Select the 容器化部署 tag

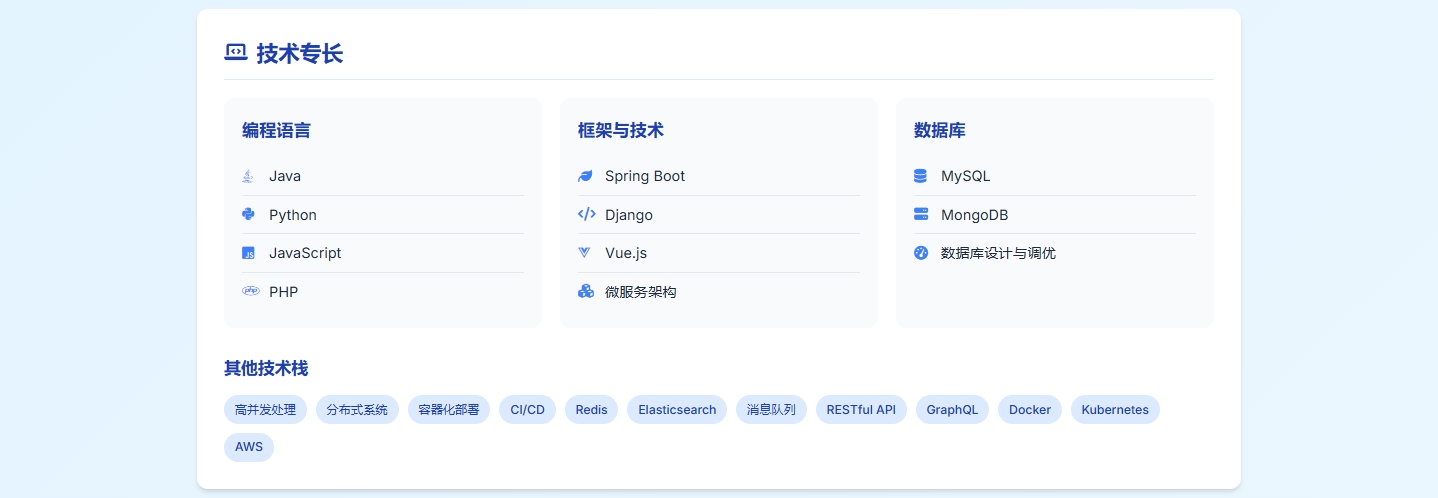(449, 410)
